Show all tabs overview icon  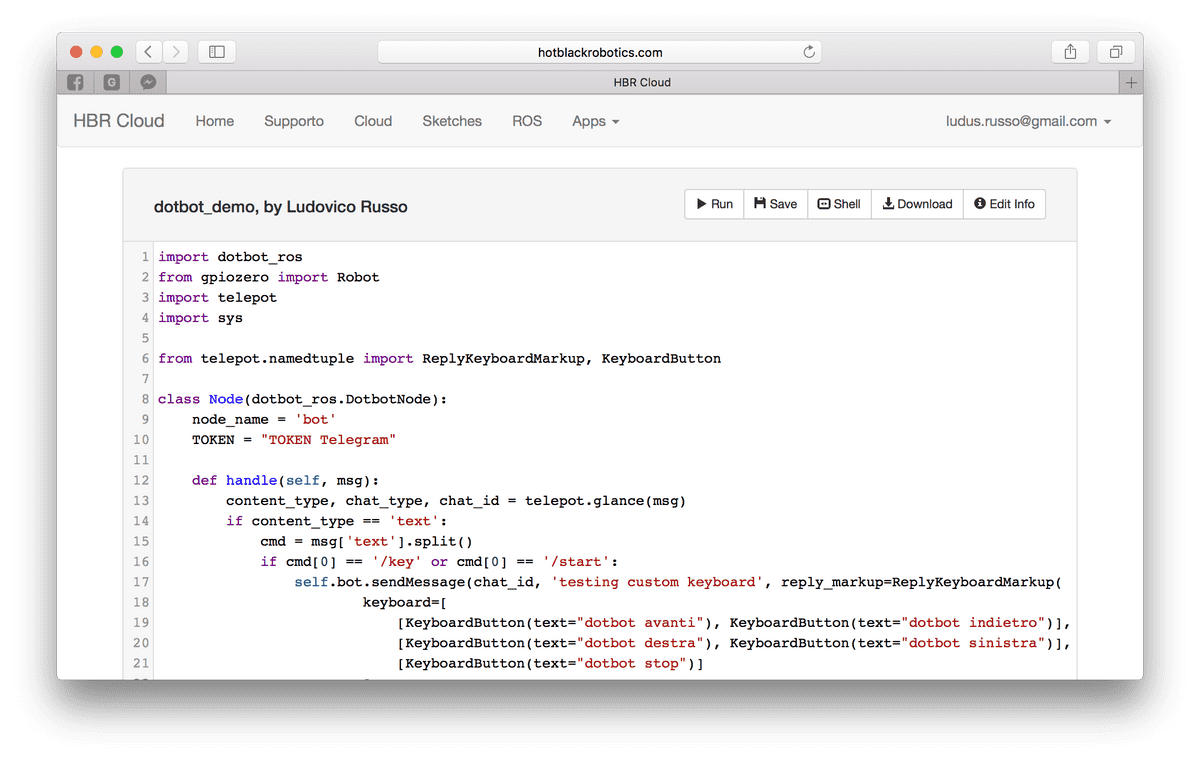pos(1116,52)
